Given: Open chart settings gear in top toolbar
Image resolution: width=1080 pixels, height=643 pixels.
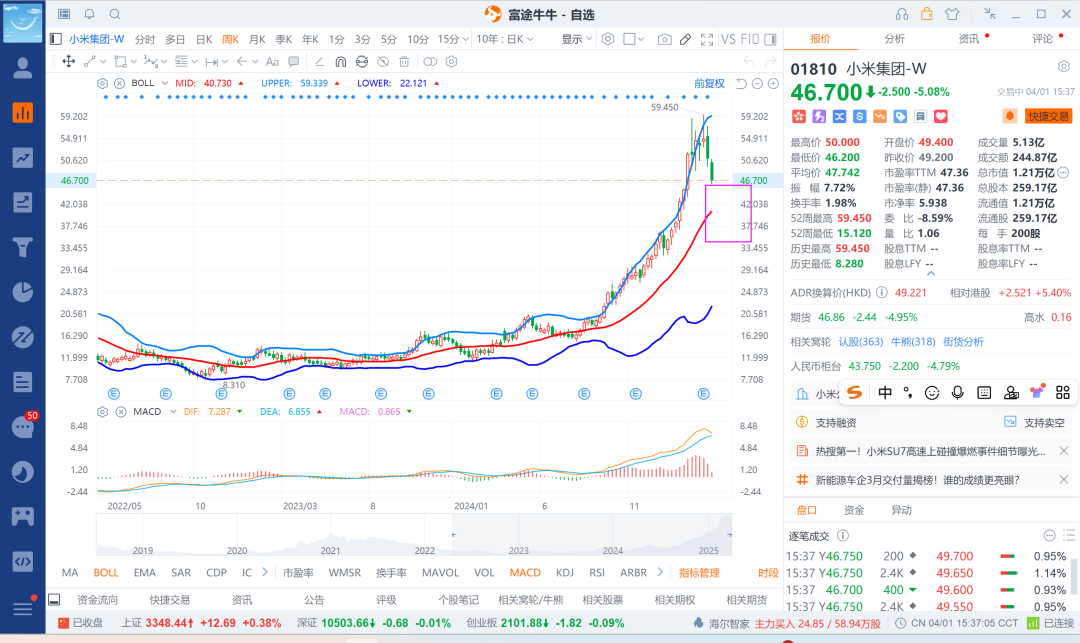Looking at the screenshot, I should coord(608,39).
